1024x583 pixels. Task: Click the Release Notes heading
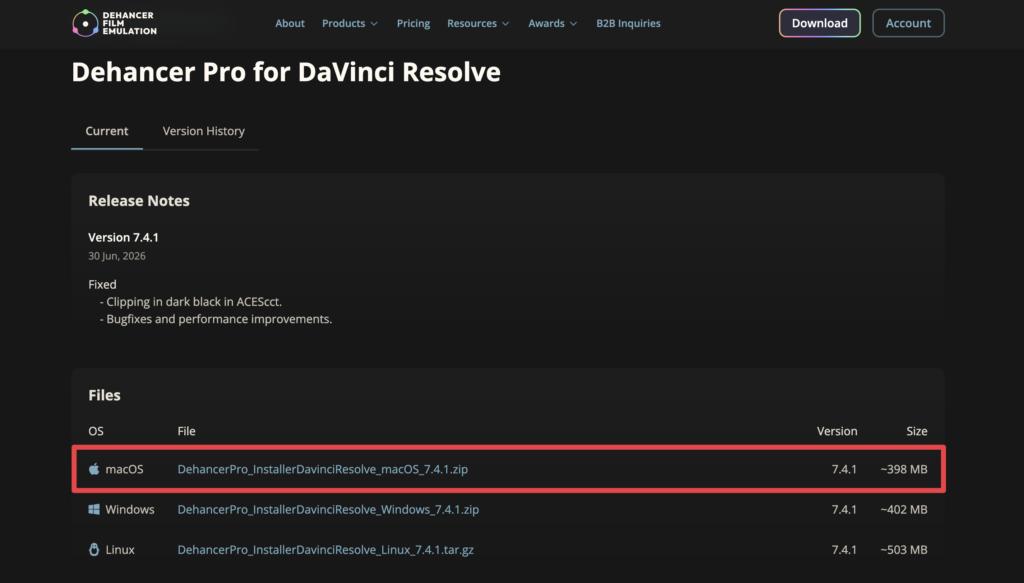click(x=139, y=200)
